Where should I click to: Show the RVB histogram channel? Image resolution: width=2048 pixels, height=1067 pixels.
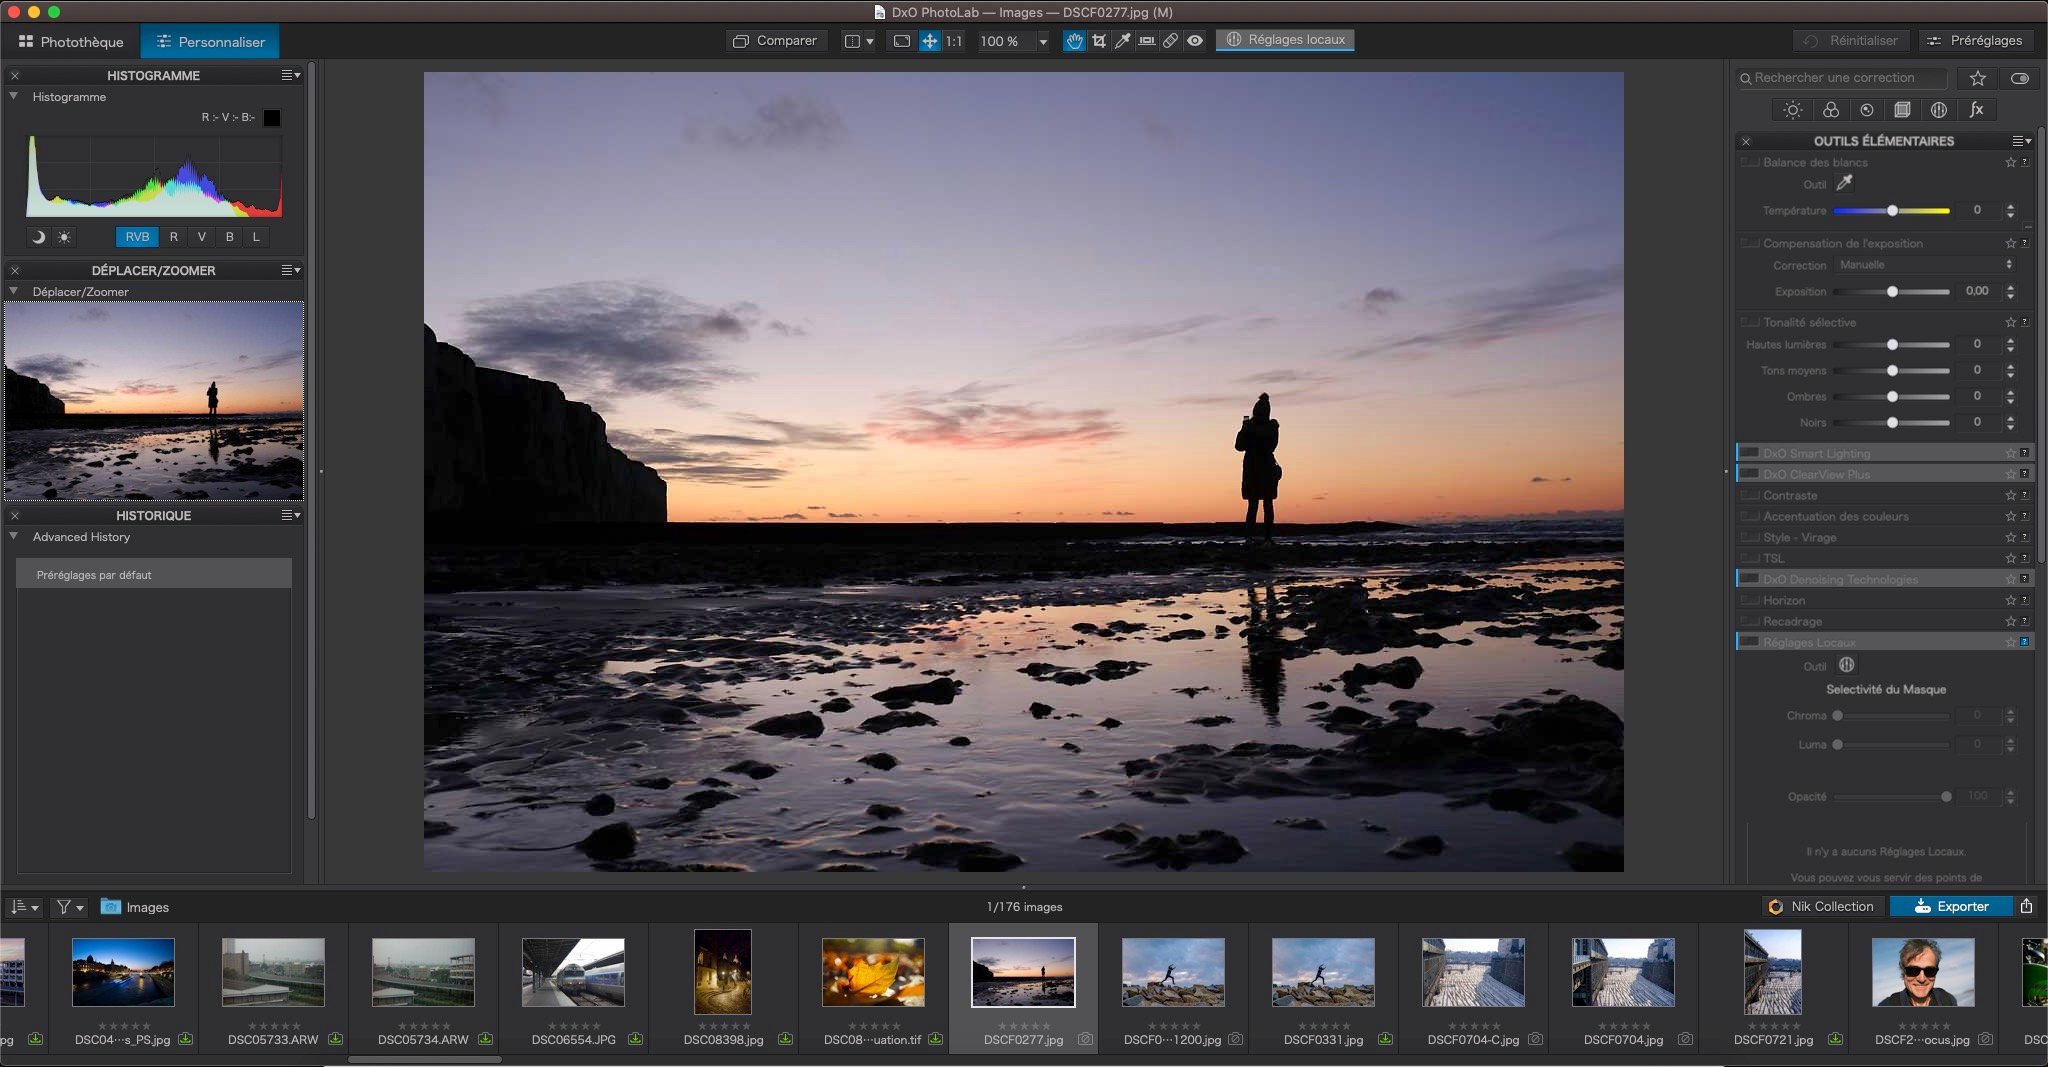click(x=137, y=237)
